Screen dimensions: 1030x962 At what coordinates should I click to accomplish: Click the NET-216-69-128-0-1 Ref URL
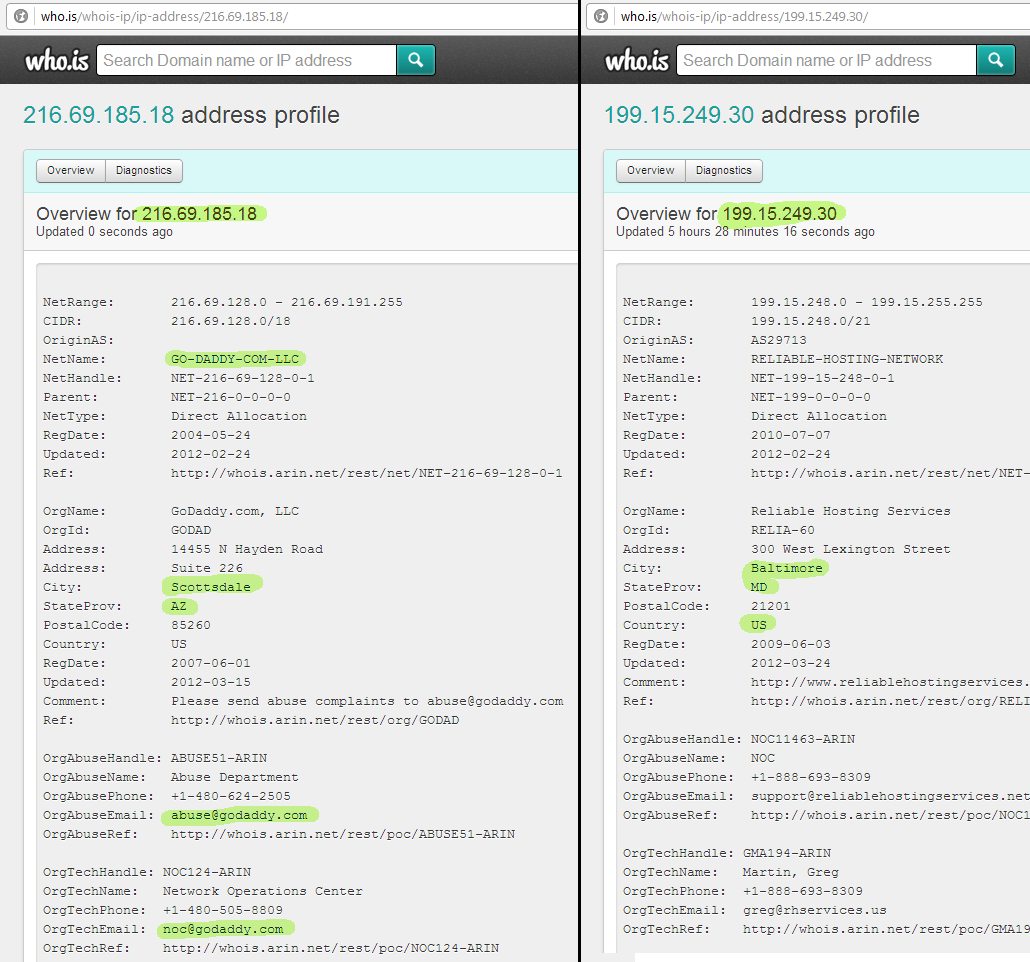pyautogui.click(x=367, y=472)
